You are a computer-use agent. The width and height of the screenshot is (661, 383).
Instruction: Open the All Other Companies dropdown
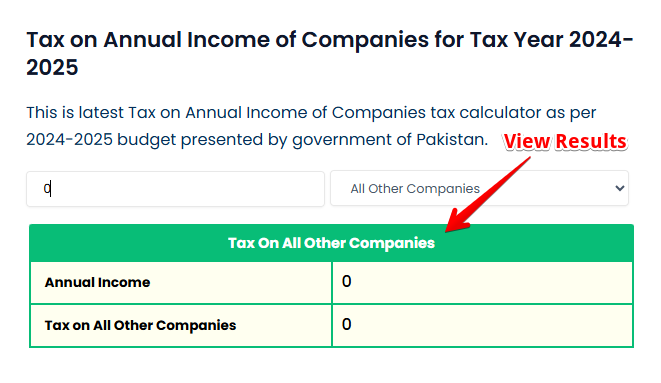(x=479, y=188)
